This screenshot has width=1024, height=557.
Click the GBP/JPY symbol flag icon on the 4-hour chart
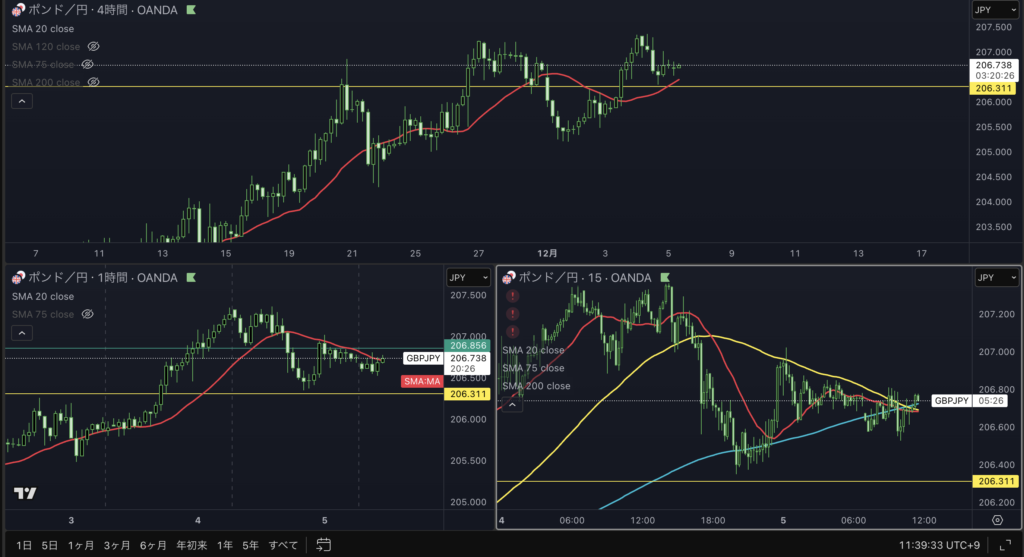pyautogui.click(x=18, y=10)
